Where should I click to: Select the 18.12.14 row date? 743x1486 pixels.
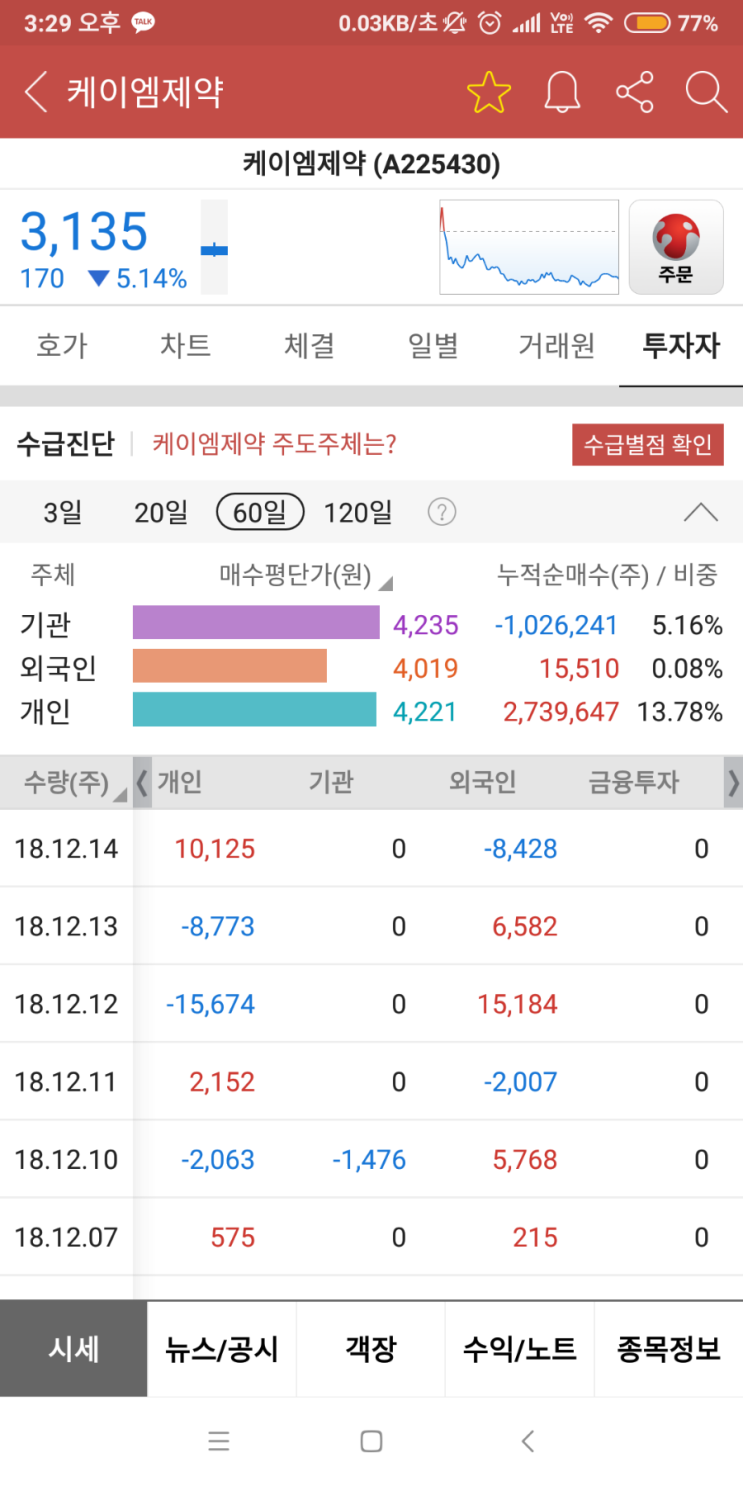pyautogui.click(x=66, y=849)
